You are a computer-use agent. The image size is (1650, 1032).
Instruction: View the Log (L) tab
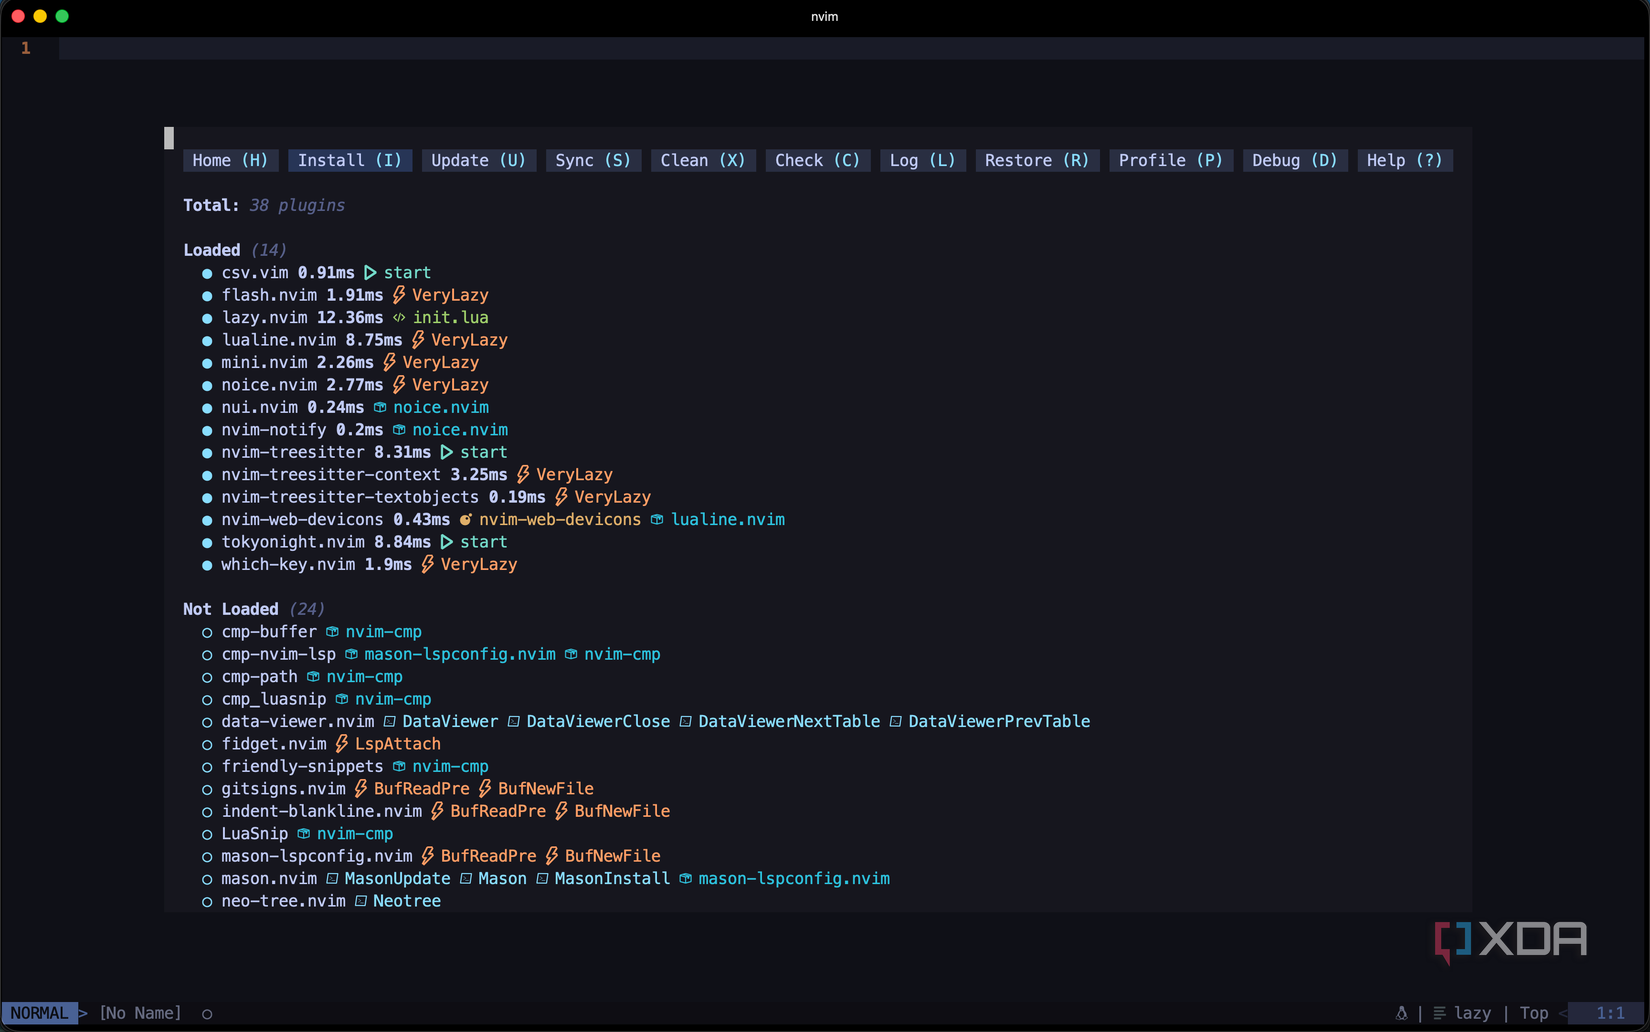(x=922, y=160)
